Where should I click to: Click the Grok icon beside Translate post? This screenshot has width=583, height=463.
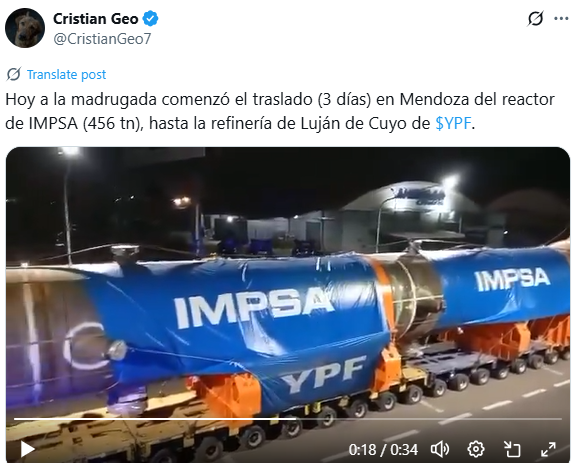(x=14, y=74)
